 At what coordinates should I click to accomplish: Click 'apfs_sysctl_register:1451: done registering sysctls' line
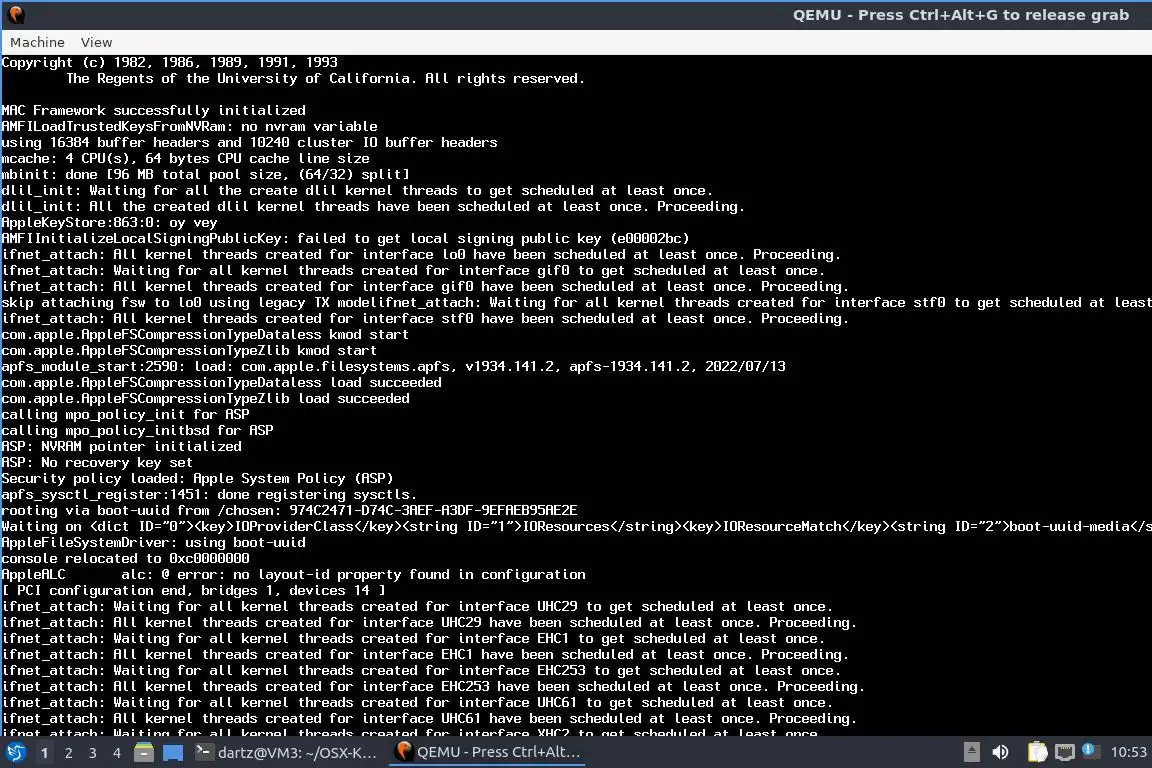tap(209, 495)
